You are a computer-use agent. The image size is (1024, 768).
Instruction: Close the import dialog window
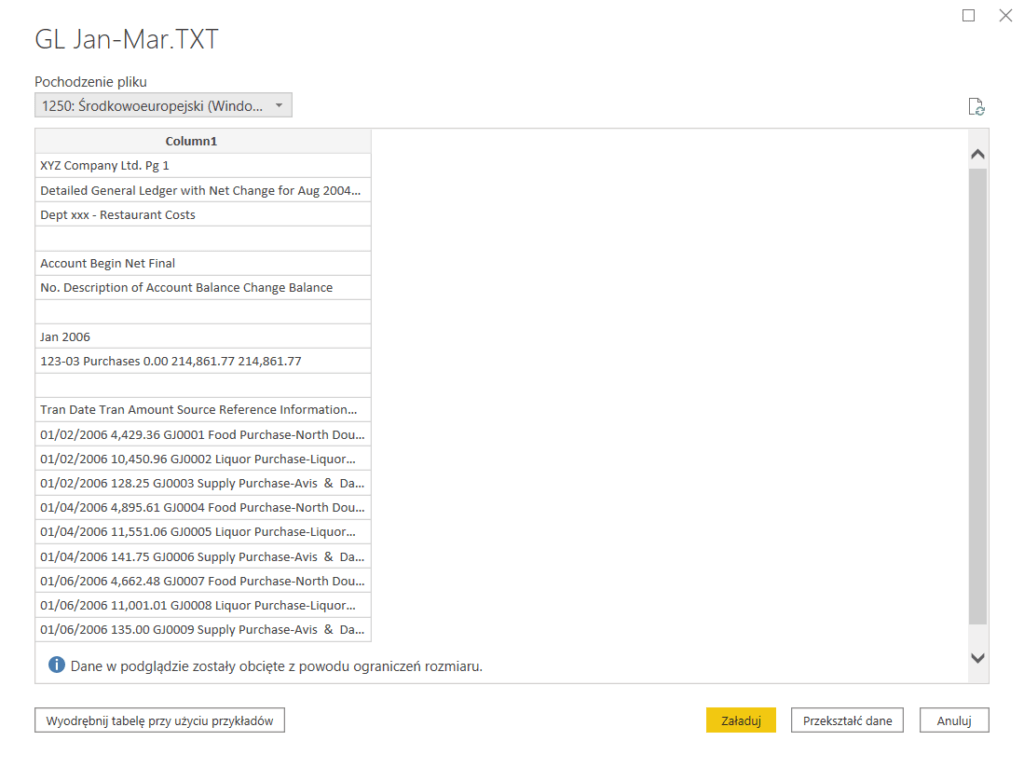1005,16
